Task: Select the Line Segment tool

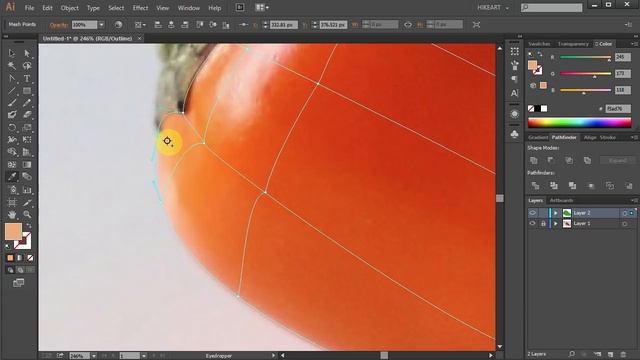Action: click(12, 91)
